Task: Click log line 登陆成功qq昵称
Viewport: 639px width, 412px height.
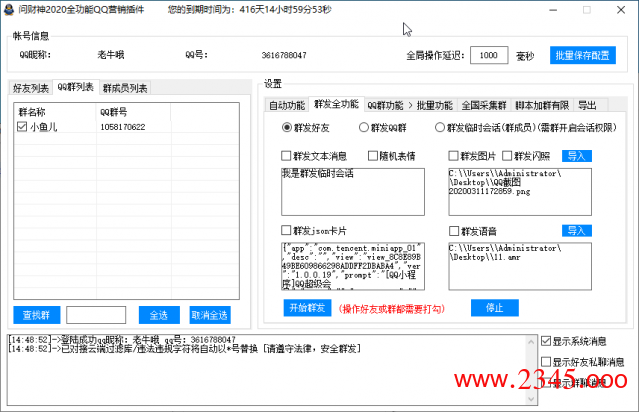Action: pyautogui.click(x=122, y=340)
